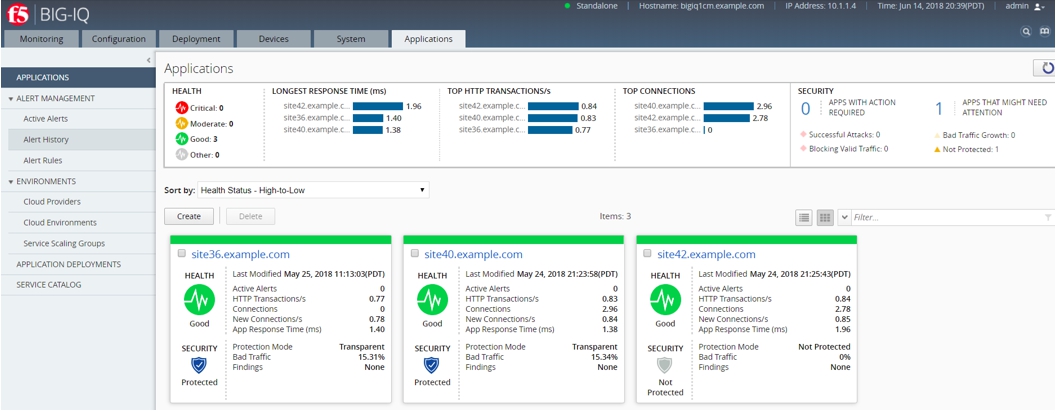Tick the site40.example.com checkbox
Screen dimensions: 1056x414
coord(414,254)
